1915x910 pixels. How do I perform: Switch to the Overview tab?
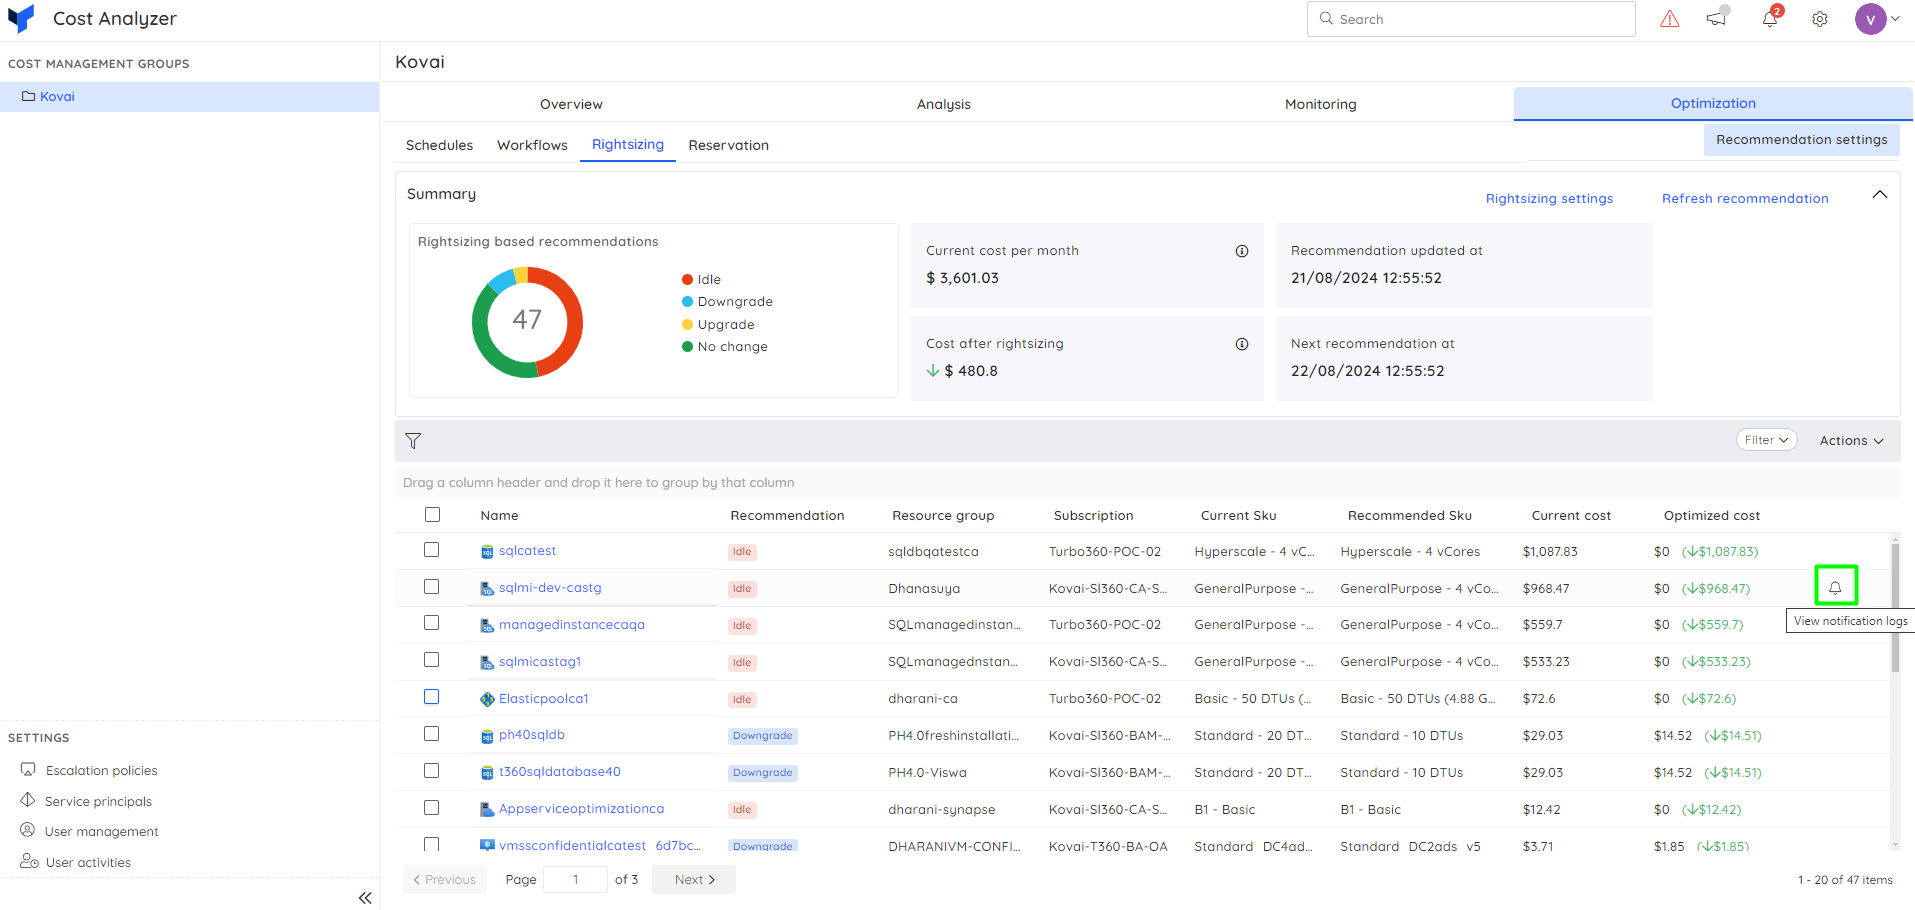571,104
